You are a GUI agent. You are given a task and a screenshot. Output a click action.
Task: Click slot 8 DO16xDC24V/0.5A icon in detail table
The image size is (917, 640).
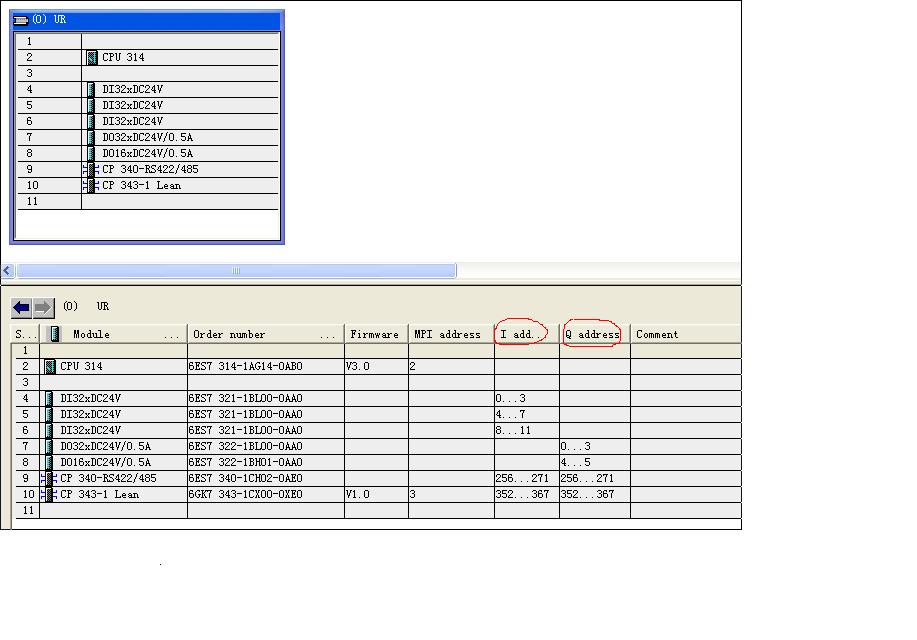click(x=49, y=462)
